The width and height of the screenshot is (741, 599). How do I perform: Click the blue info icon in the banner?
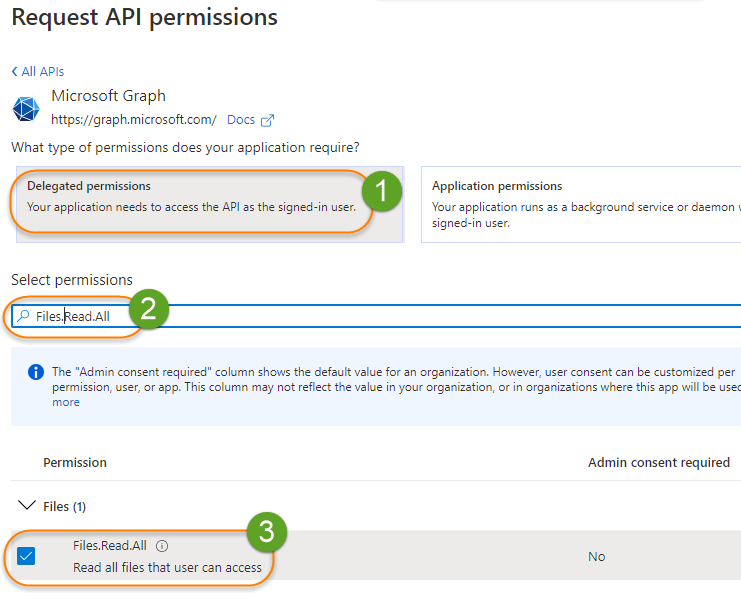[36, 372]
